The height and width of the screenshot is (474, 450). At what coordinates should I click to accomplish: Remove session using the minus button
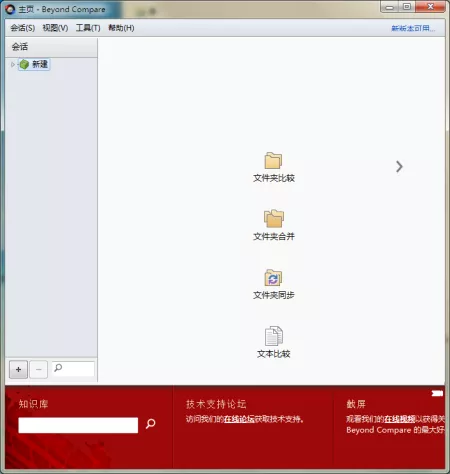pyautogui.click(x=39, y=370)
